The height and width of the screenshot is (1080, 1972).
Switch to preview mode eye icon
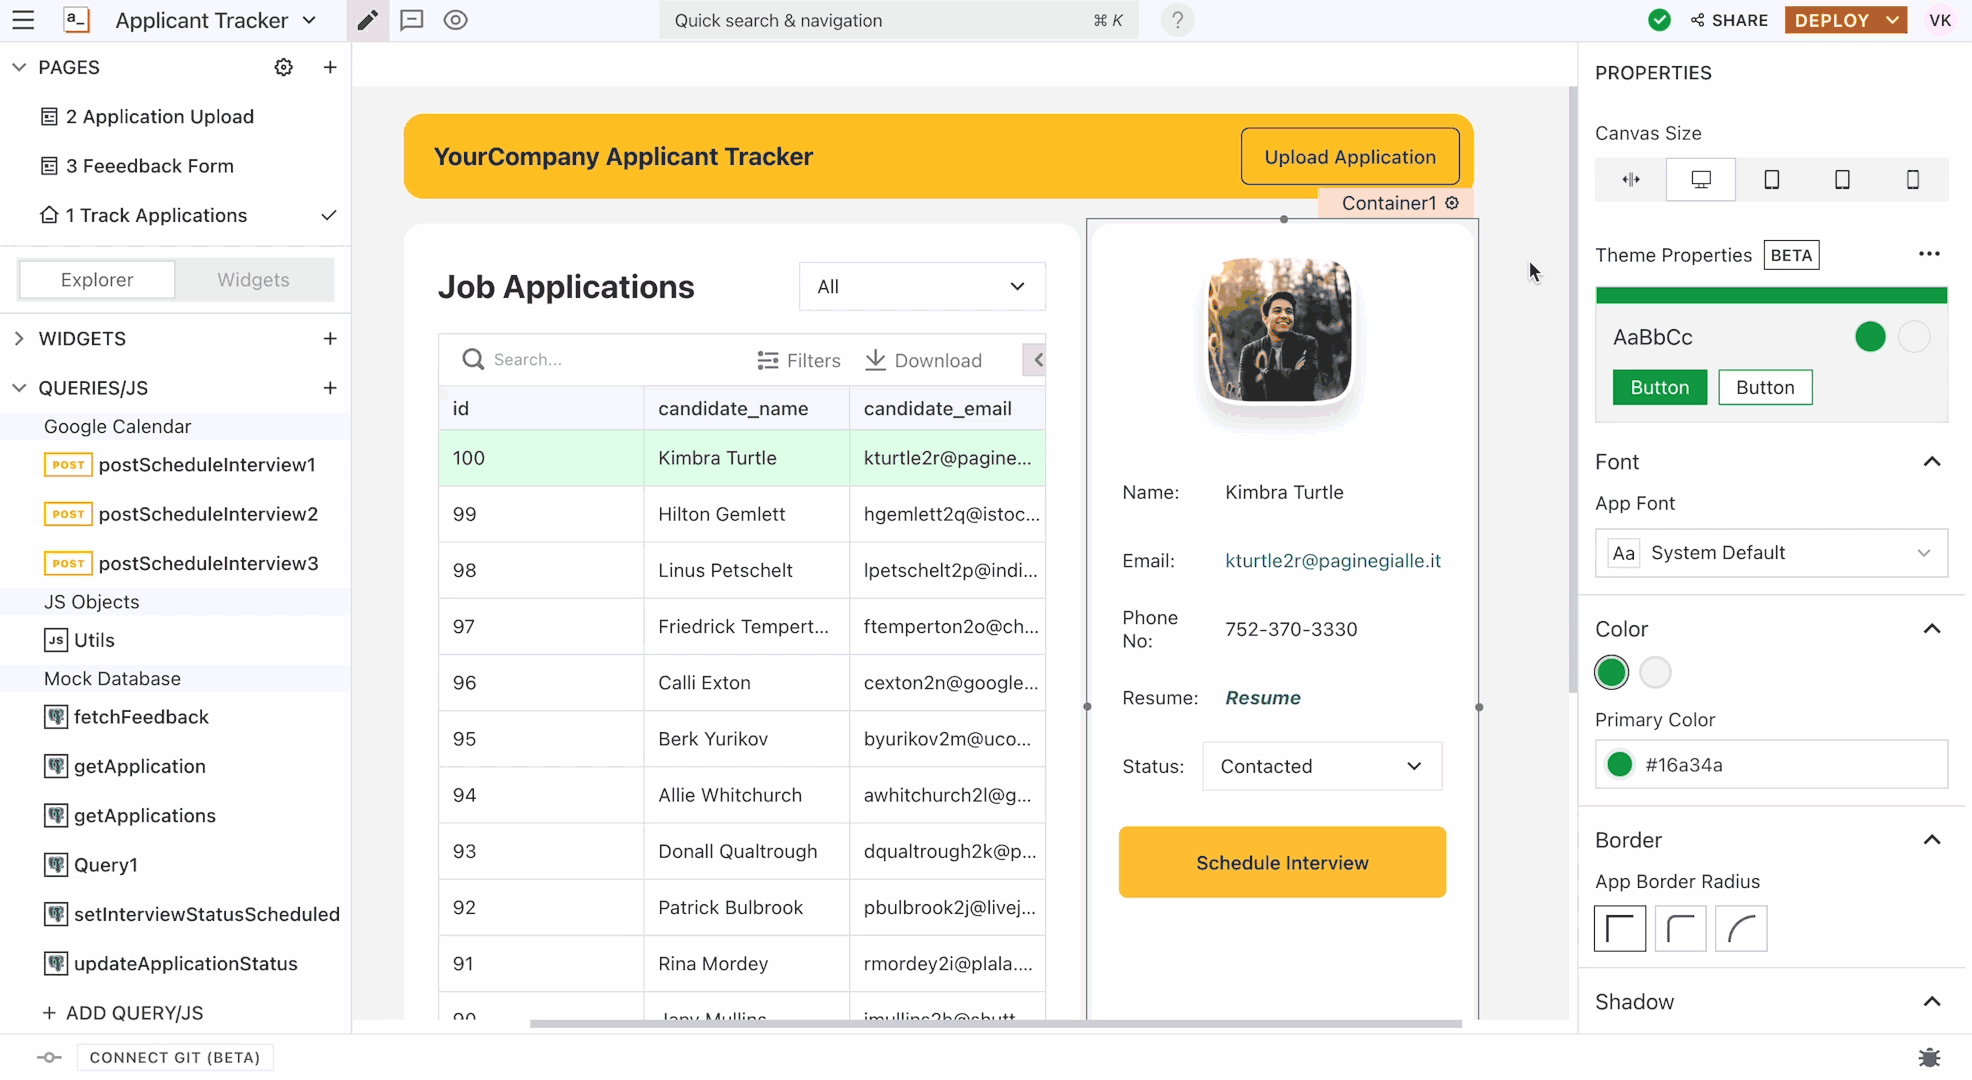[455, 20]
